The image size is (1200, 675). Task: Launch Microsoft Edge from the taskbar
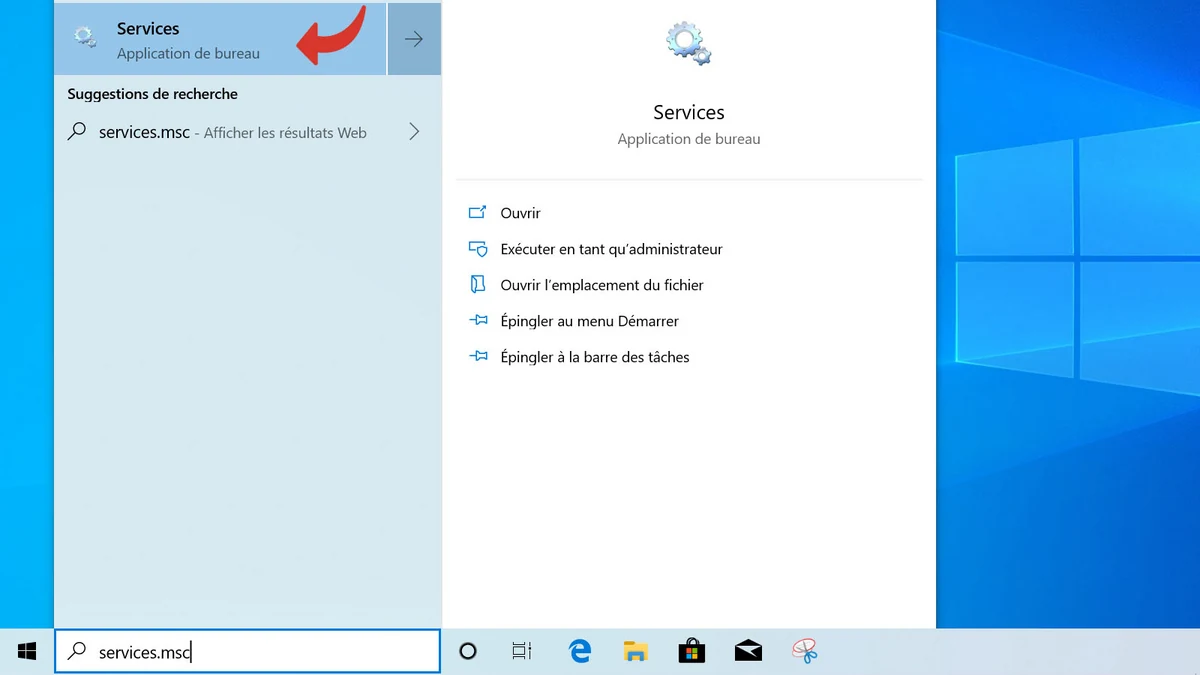[x=580, y=652]
